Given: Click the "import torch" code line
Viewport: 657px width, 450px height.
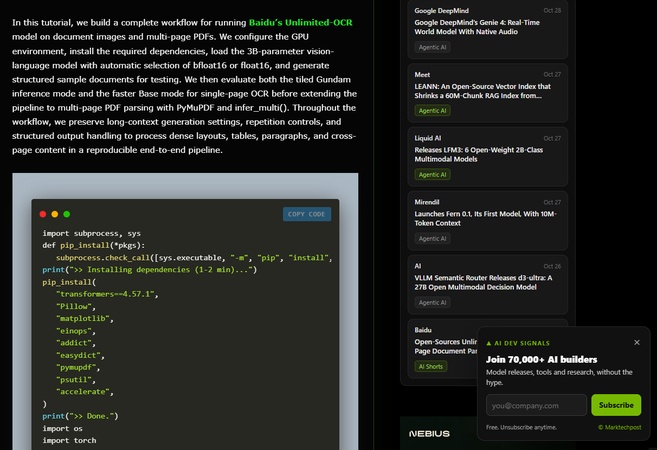Looking at the screenshot, I should pos(69,440).
